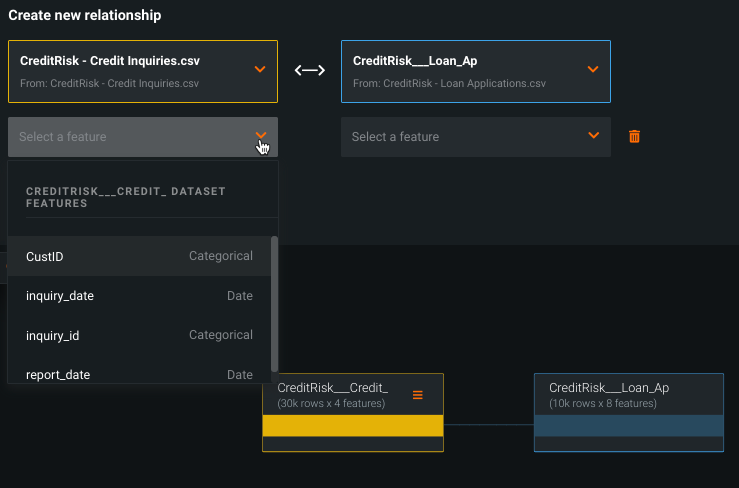739x488 pixels.
Task: Click the orange trash delete icon
Action: [x=634, y=136]
